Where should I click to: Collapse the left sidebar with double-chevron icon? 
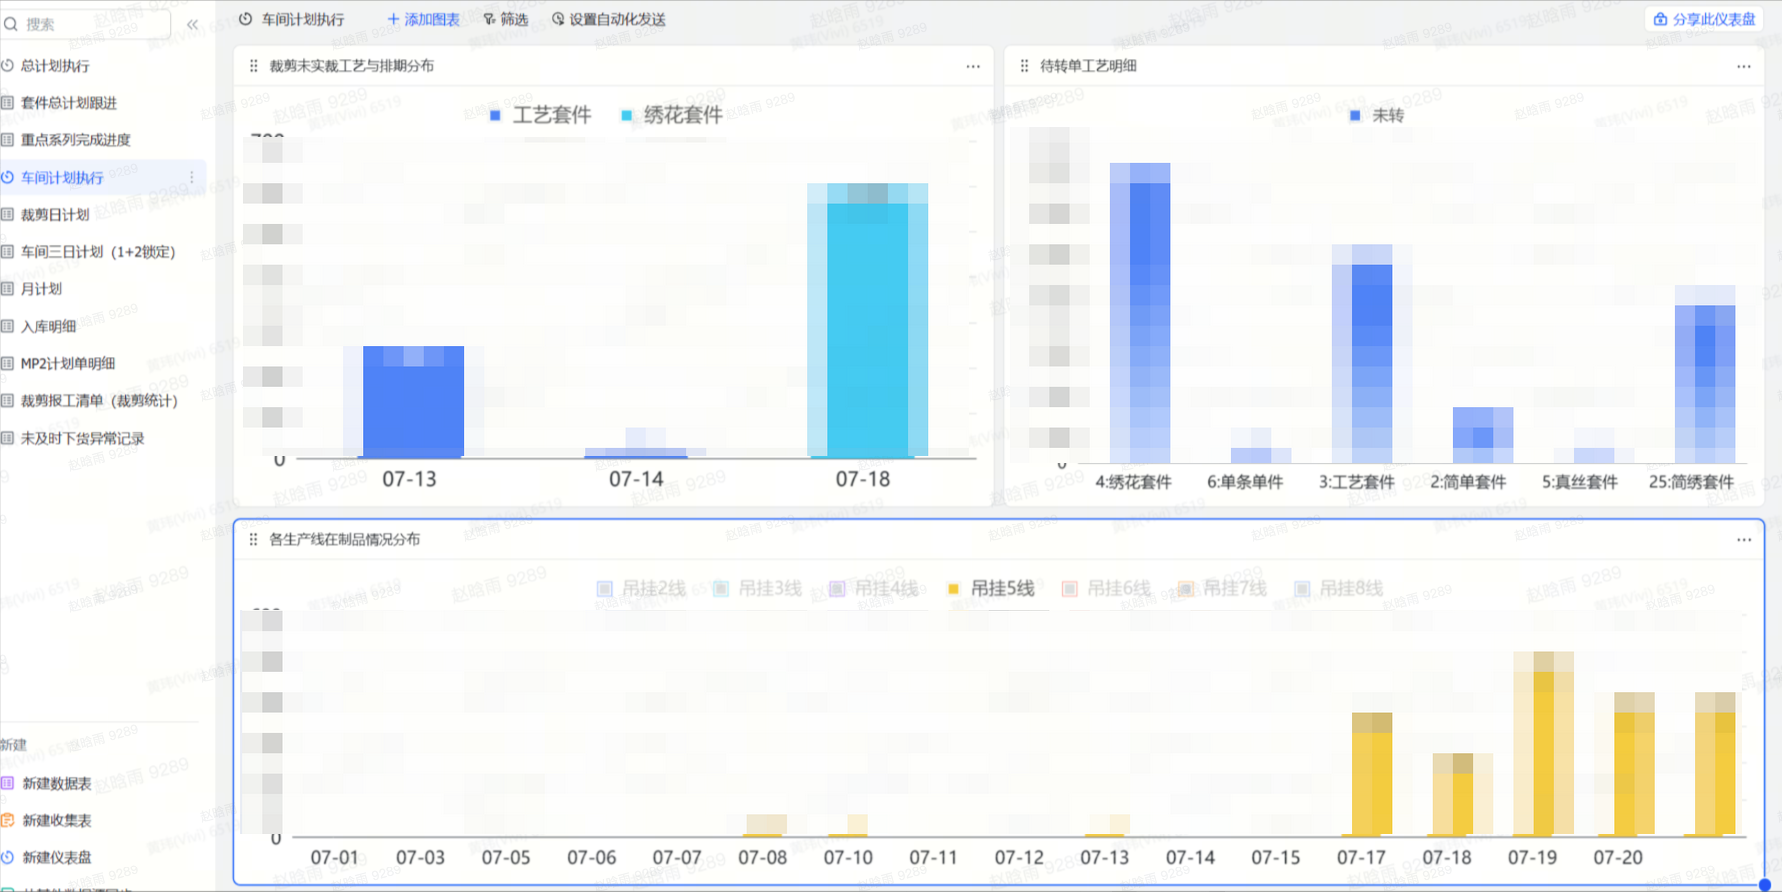point(192,24)
